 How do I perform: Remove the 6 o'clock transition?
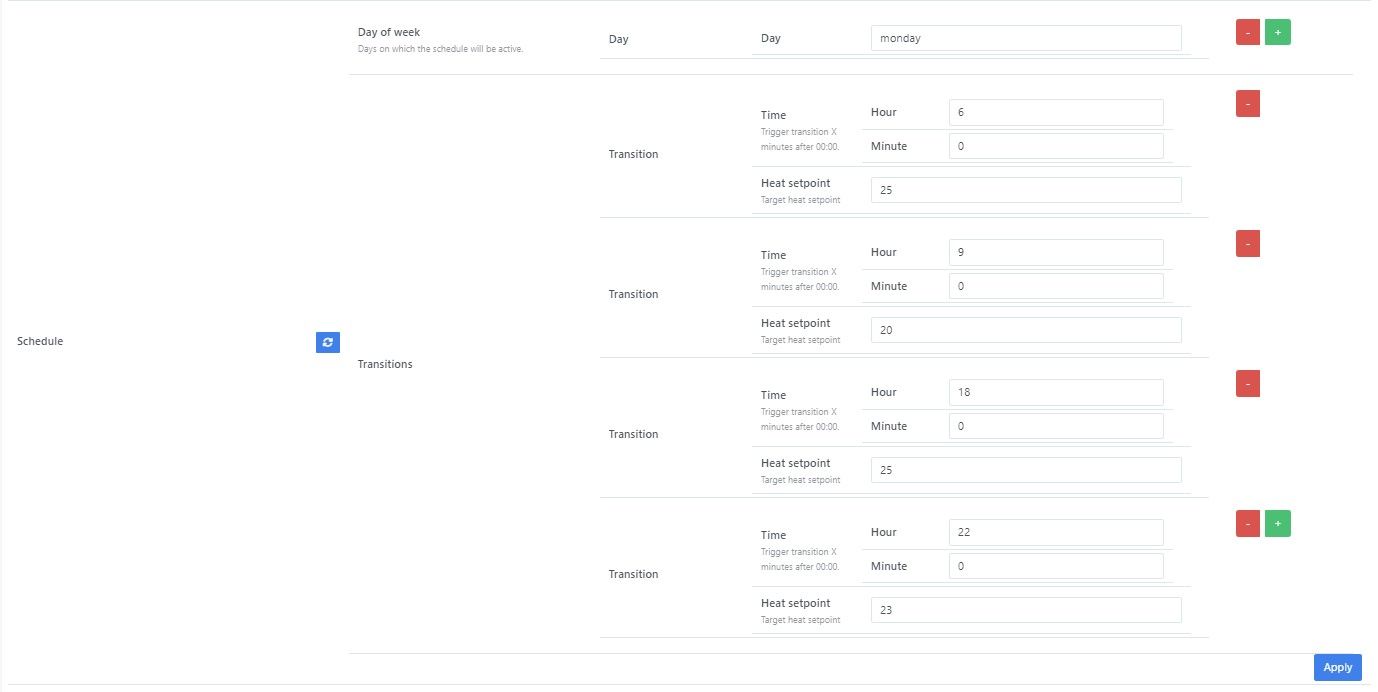1247,104
